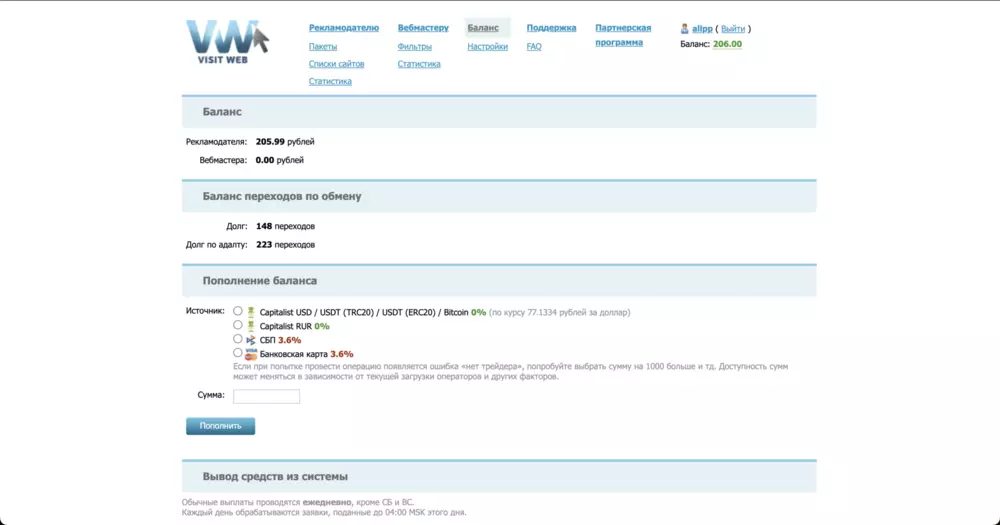Click the Выйти logout link
The image size is (1000, 525).
(733, 29)
